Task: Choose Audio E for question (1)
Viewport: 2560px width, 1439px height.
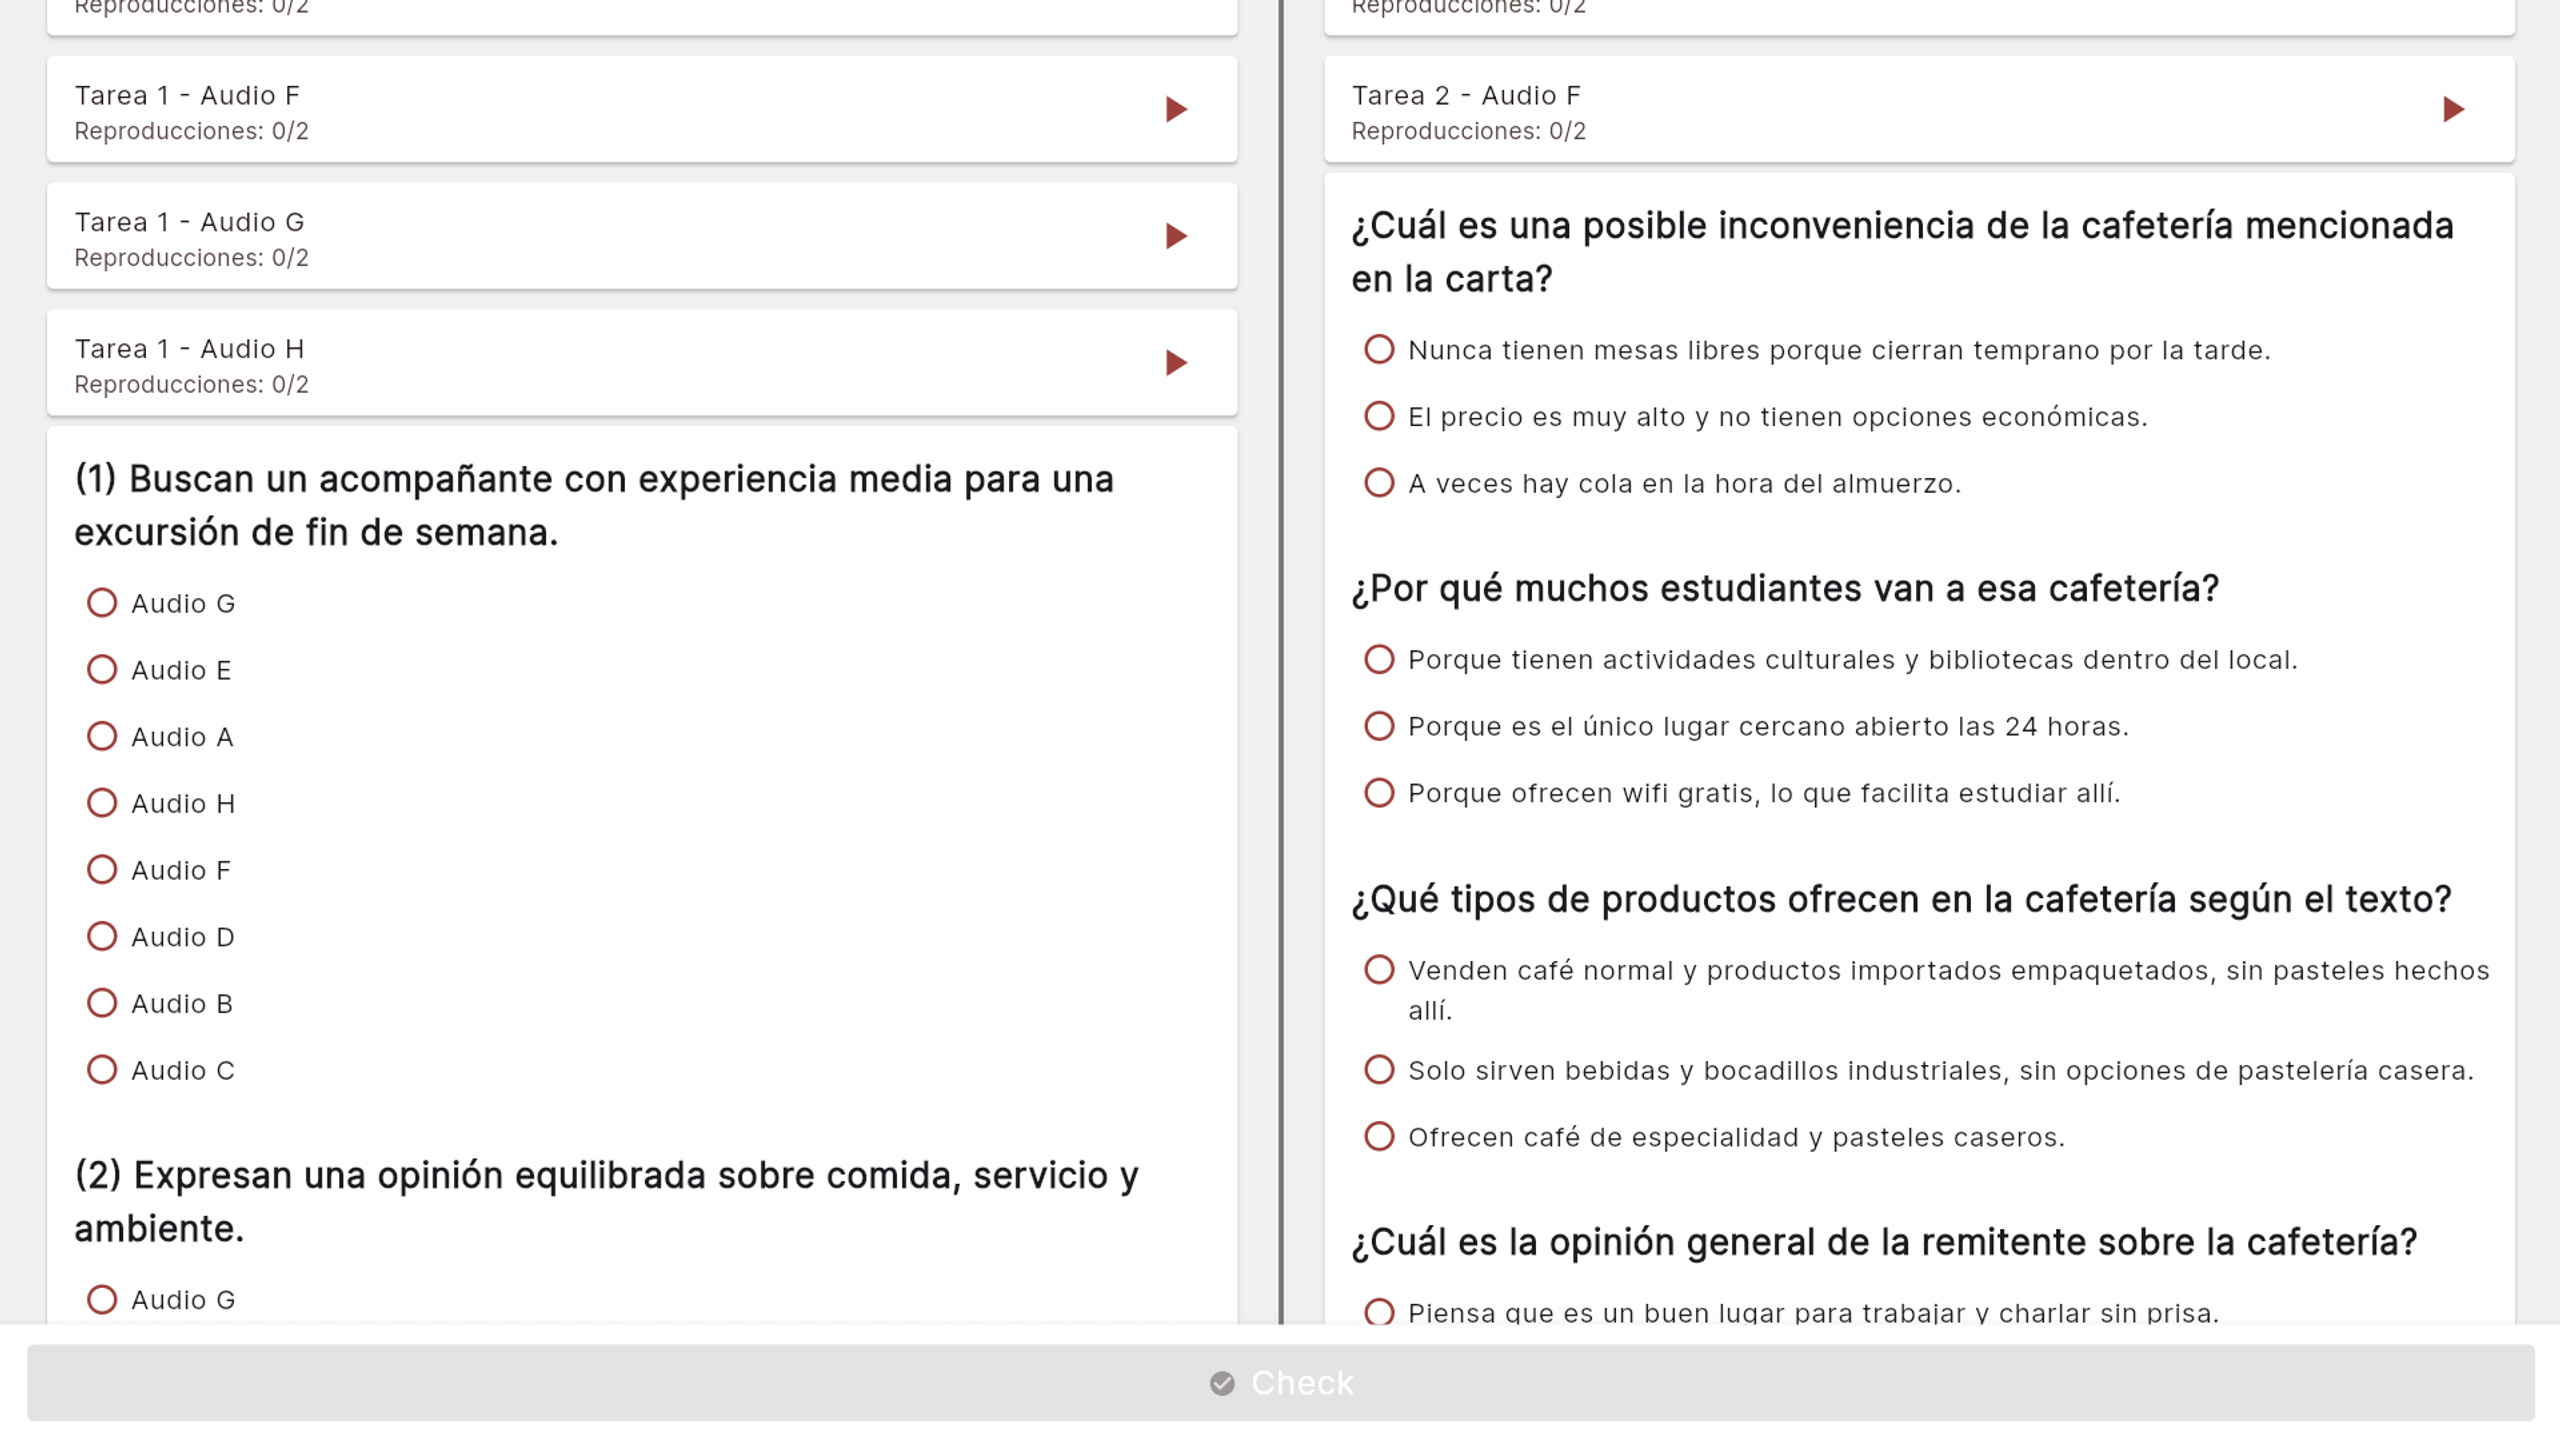Action: 102,670
